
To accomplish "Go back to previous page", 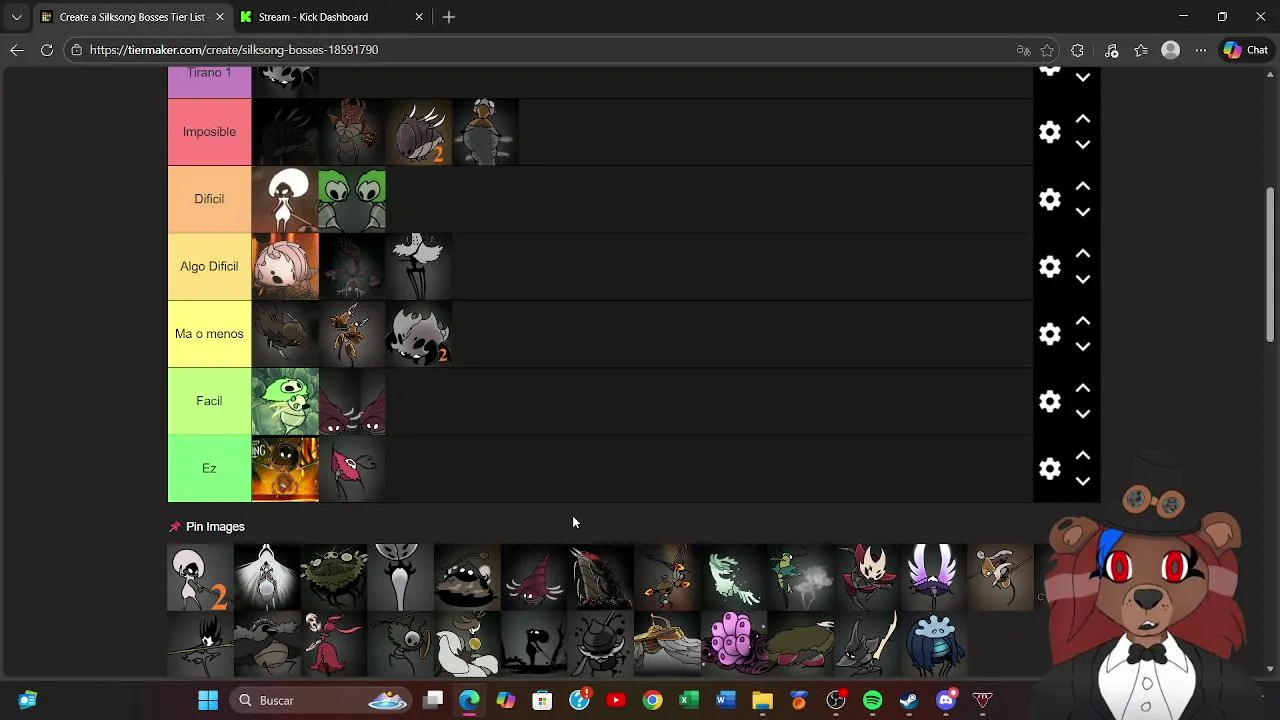I will 17,50.
